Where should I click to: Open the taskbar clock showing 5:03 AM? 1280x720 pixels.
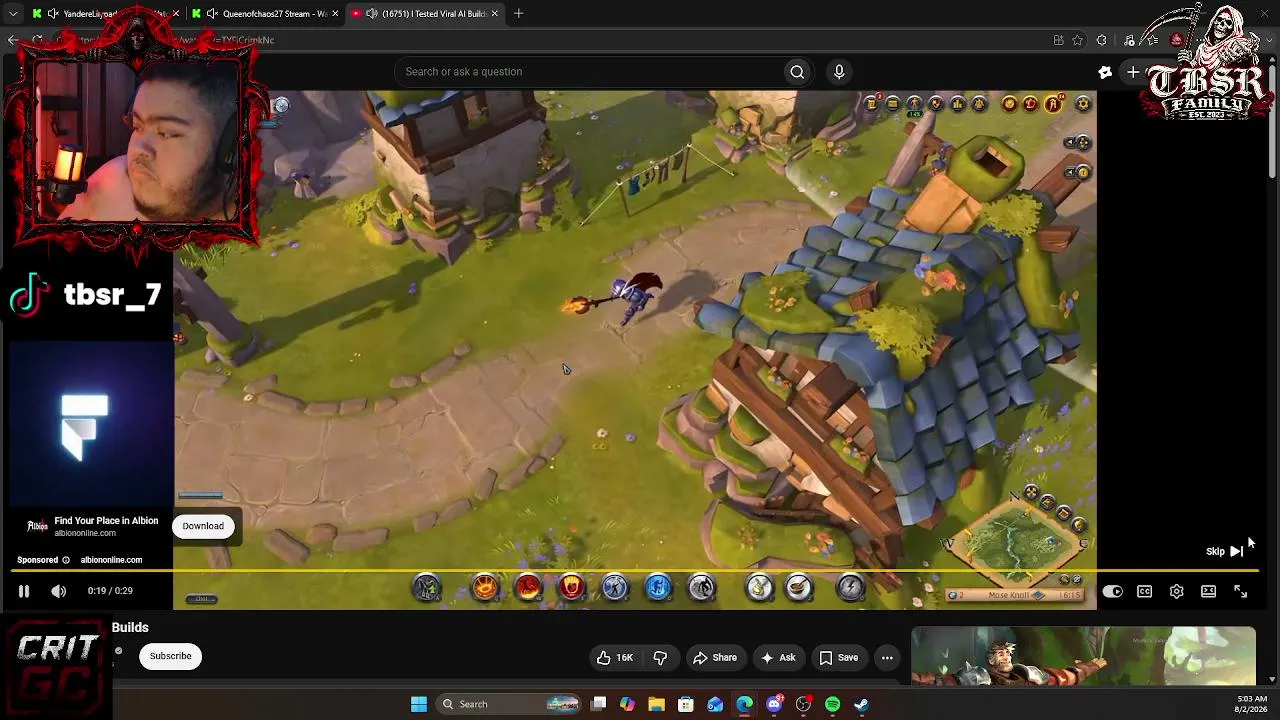(1252, 704)
